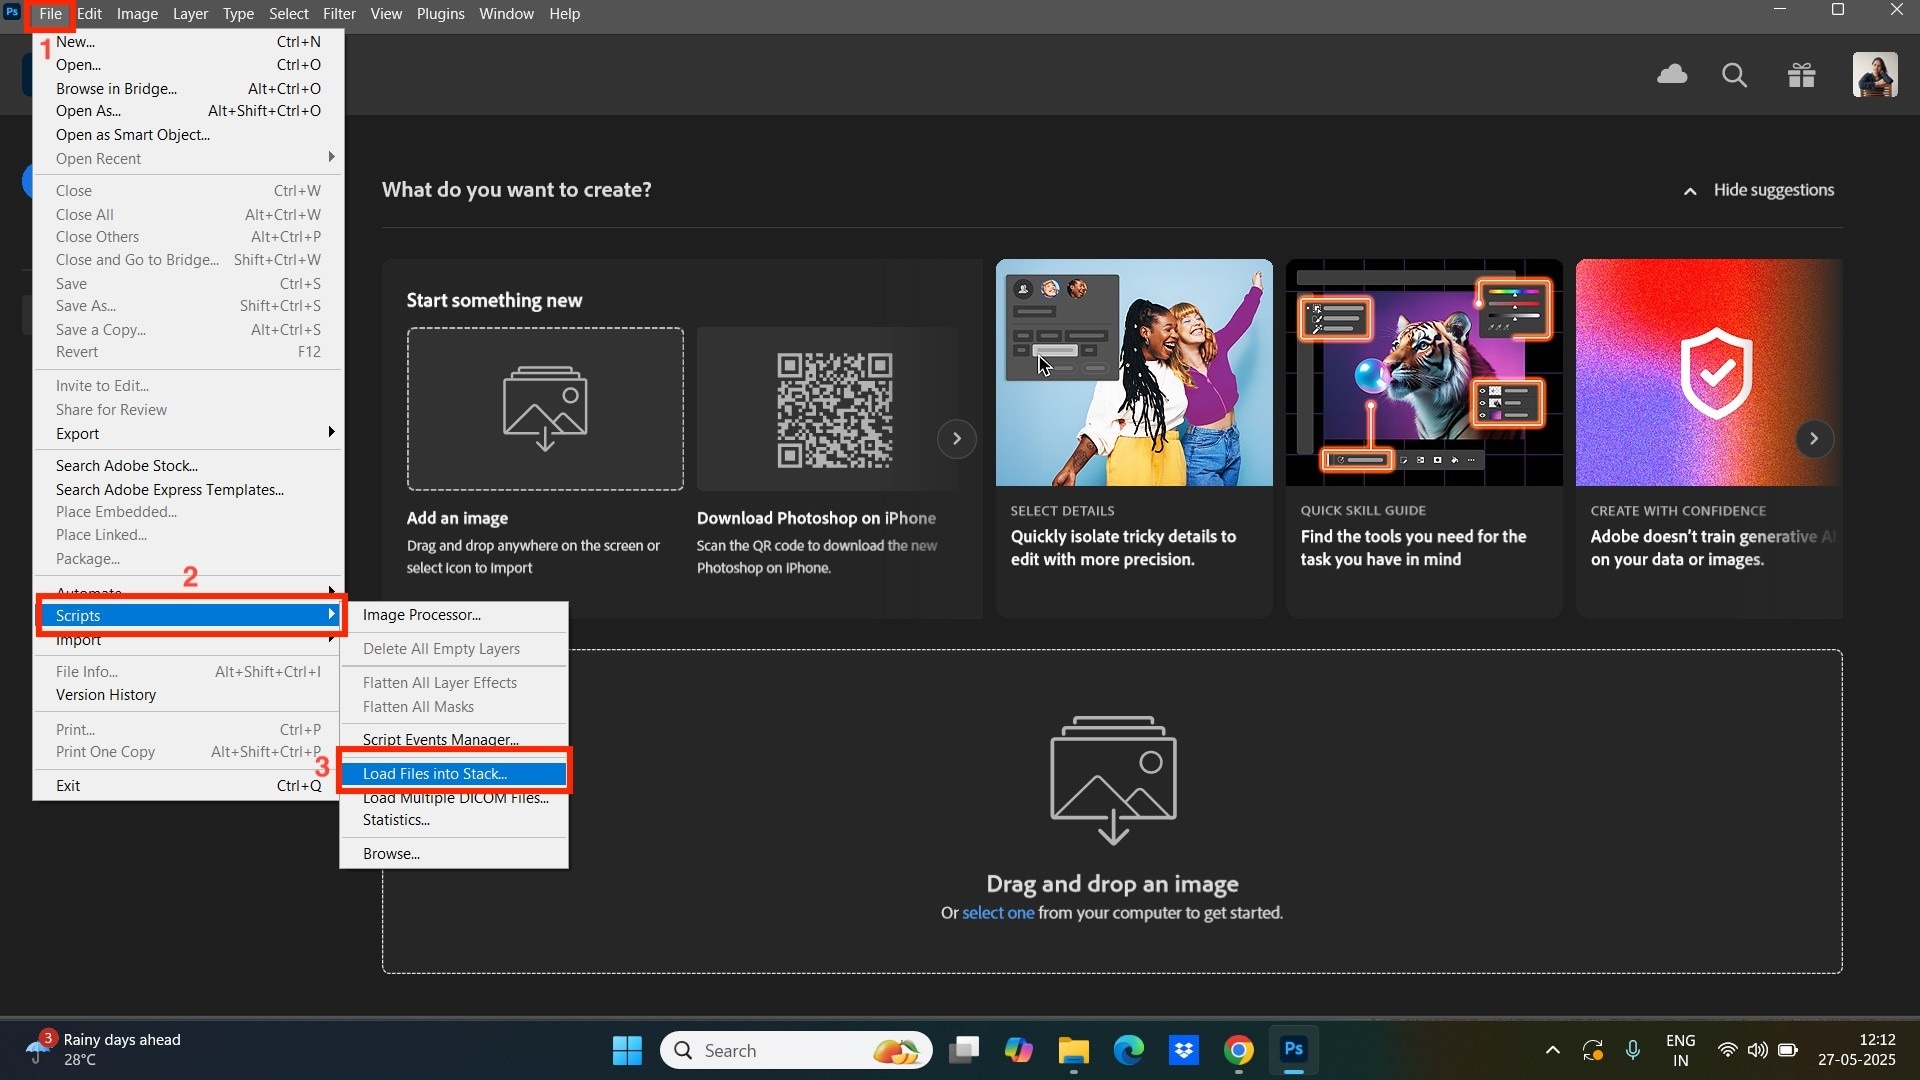Viewport: 1920px width, 1080px height.
Task: Choose Open As from the File menu
Action: coord(190,111)
